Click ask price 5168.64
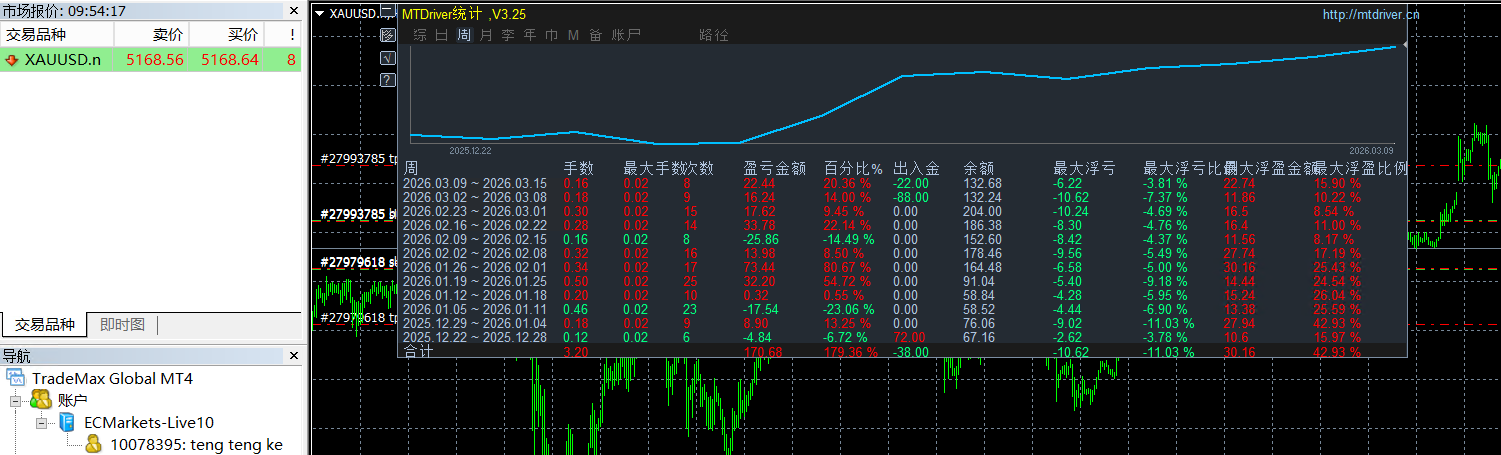 click(230, 60)
